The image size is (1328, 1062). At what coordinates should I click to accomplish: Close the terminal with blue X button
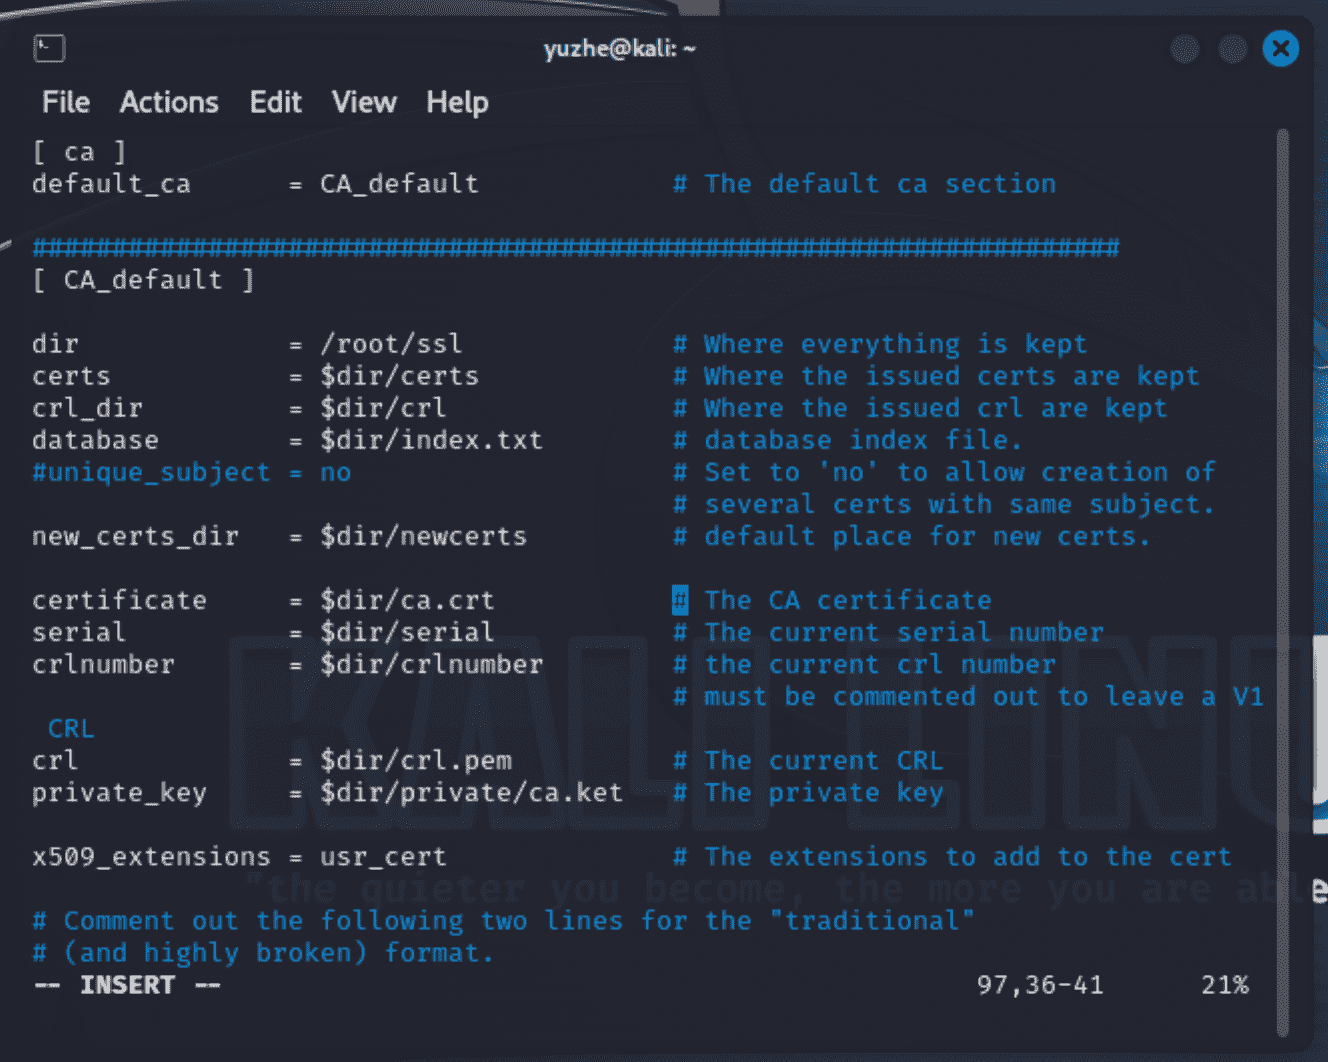click(x=1280, y=48)
